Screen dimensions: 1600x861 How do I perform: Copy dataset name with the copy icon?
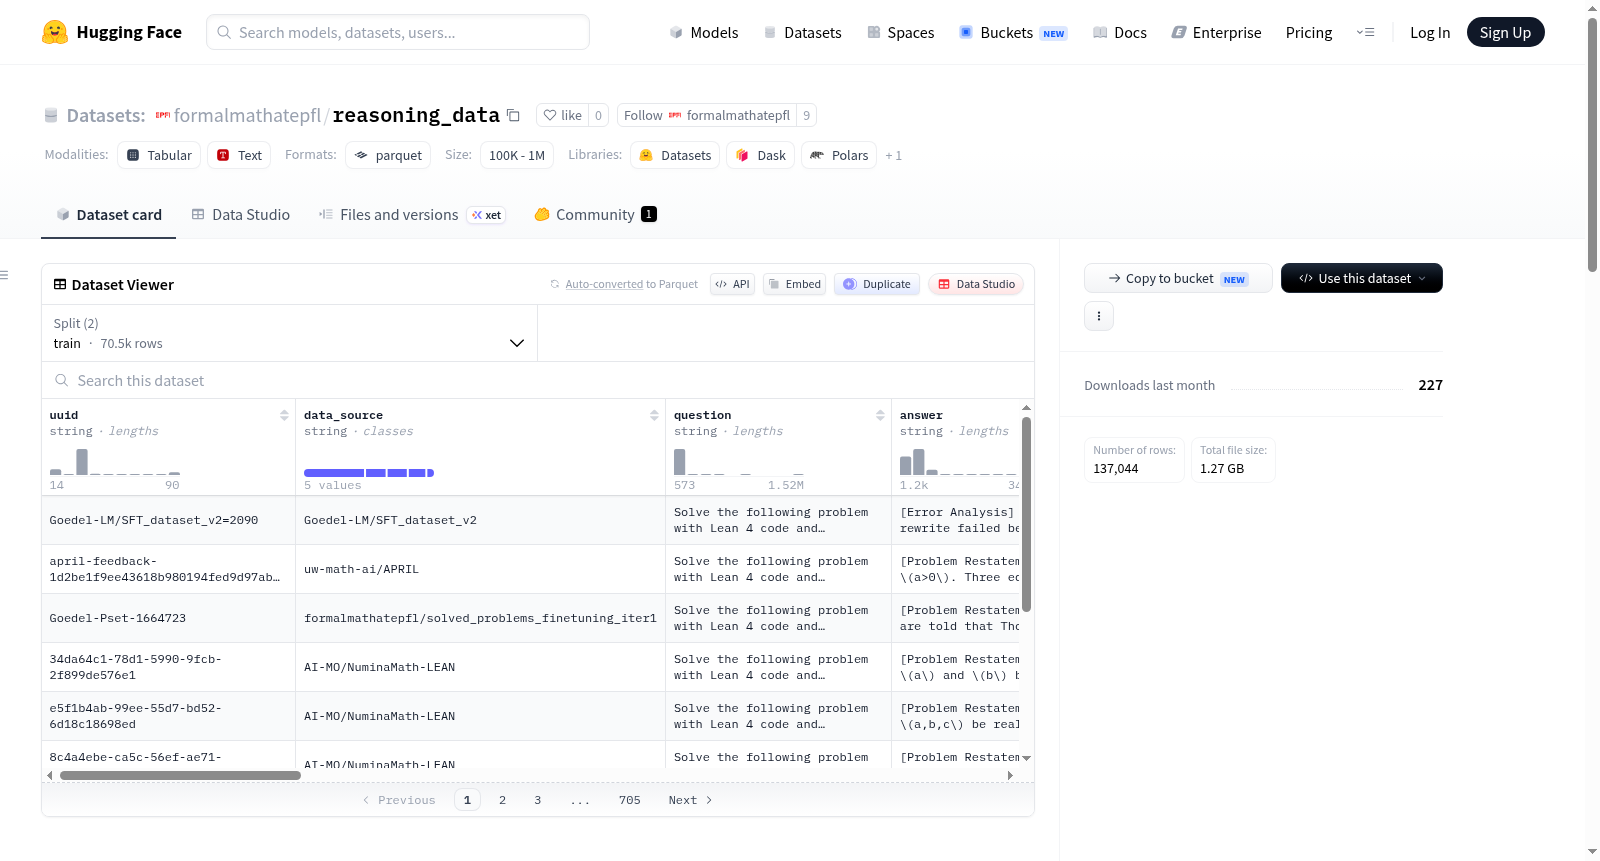tap(513, 115)
